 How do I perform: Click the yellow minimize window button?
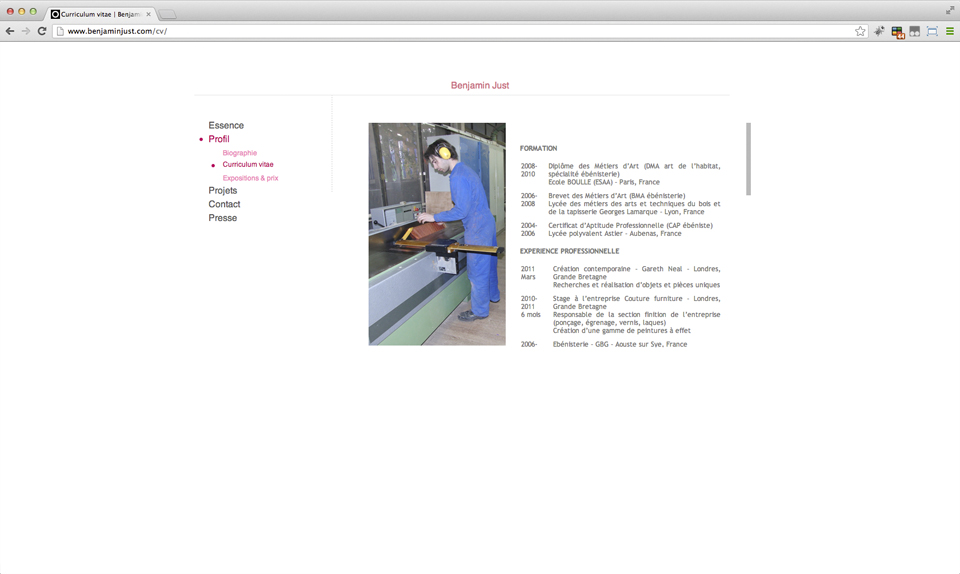point(22,12)
